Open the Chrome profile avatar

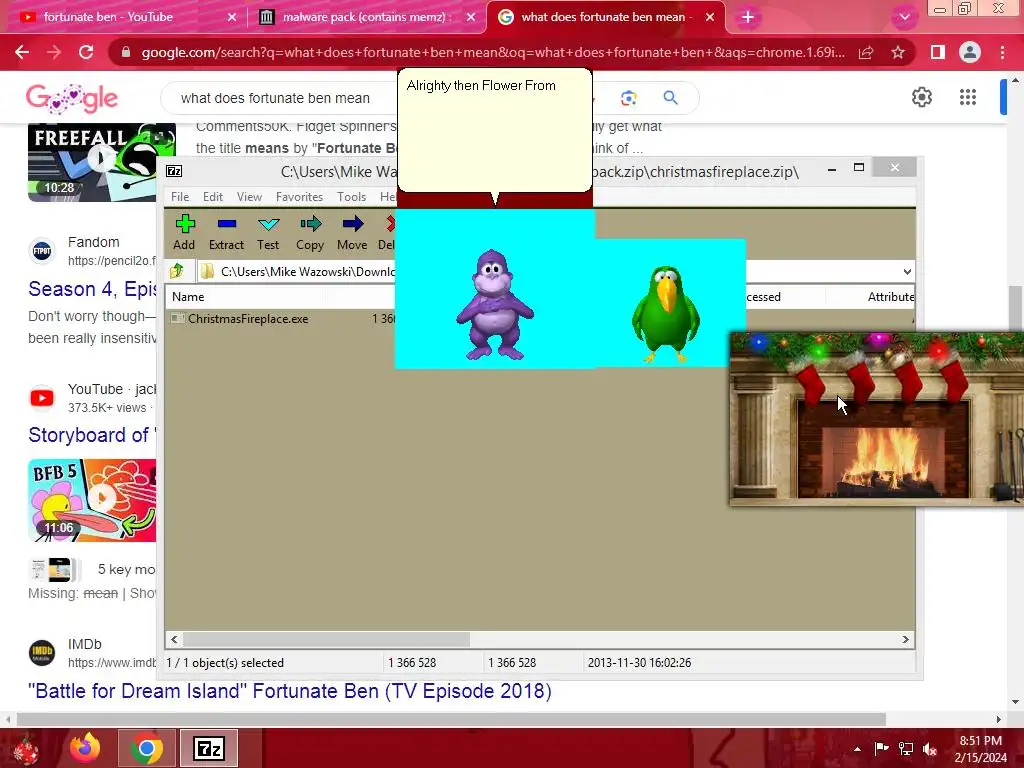970,52
